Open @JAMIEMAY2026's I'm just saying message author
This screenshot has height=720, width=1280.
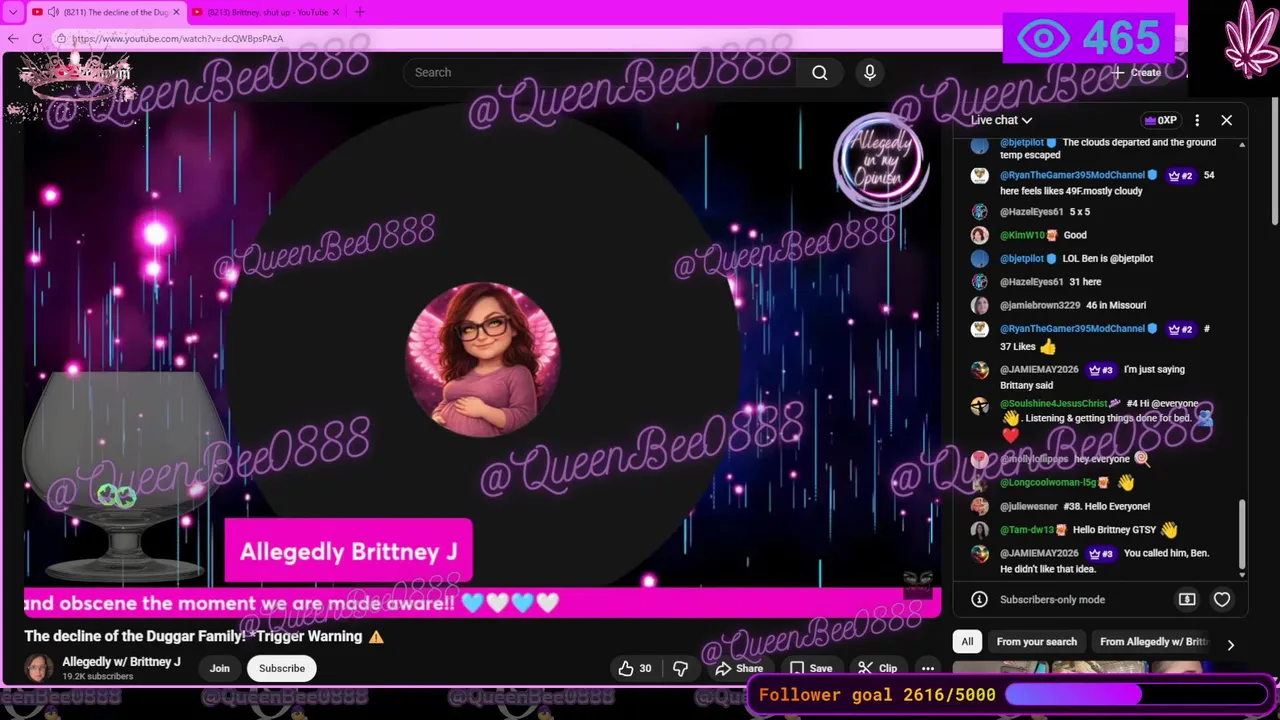click(x=1039, y=370)
